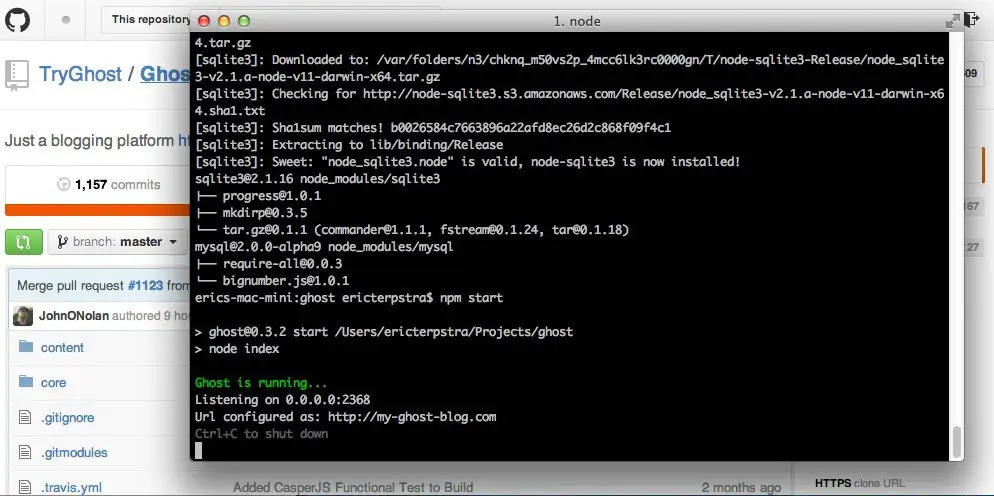Open the TryGhost owner link
The height and width of the screenshot is (496, 994).
click(x=80, y=74)
